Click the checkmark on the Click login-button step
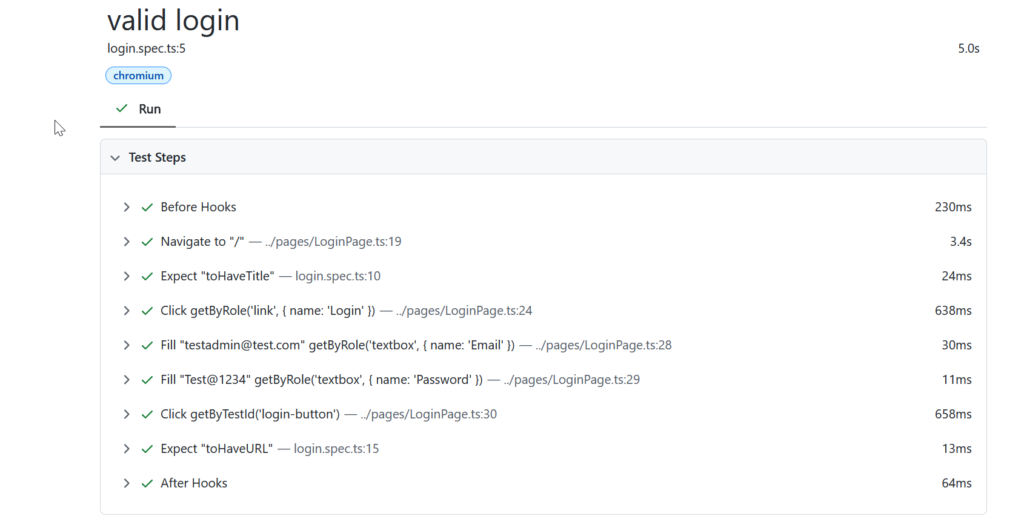This screenshot has height=525, width=1024. tap(147, 414)
